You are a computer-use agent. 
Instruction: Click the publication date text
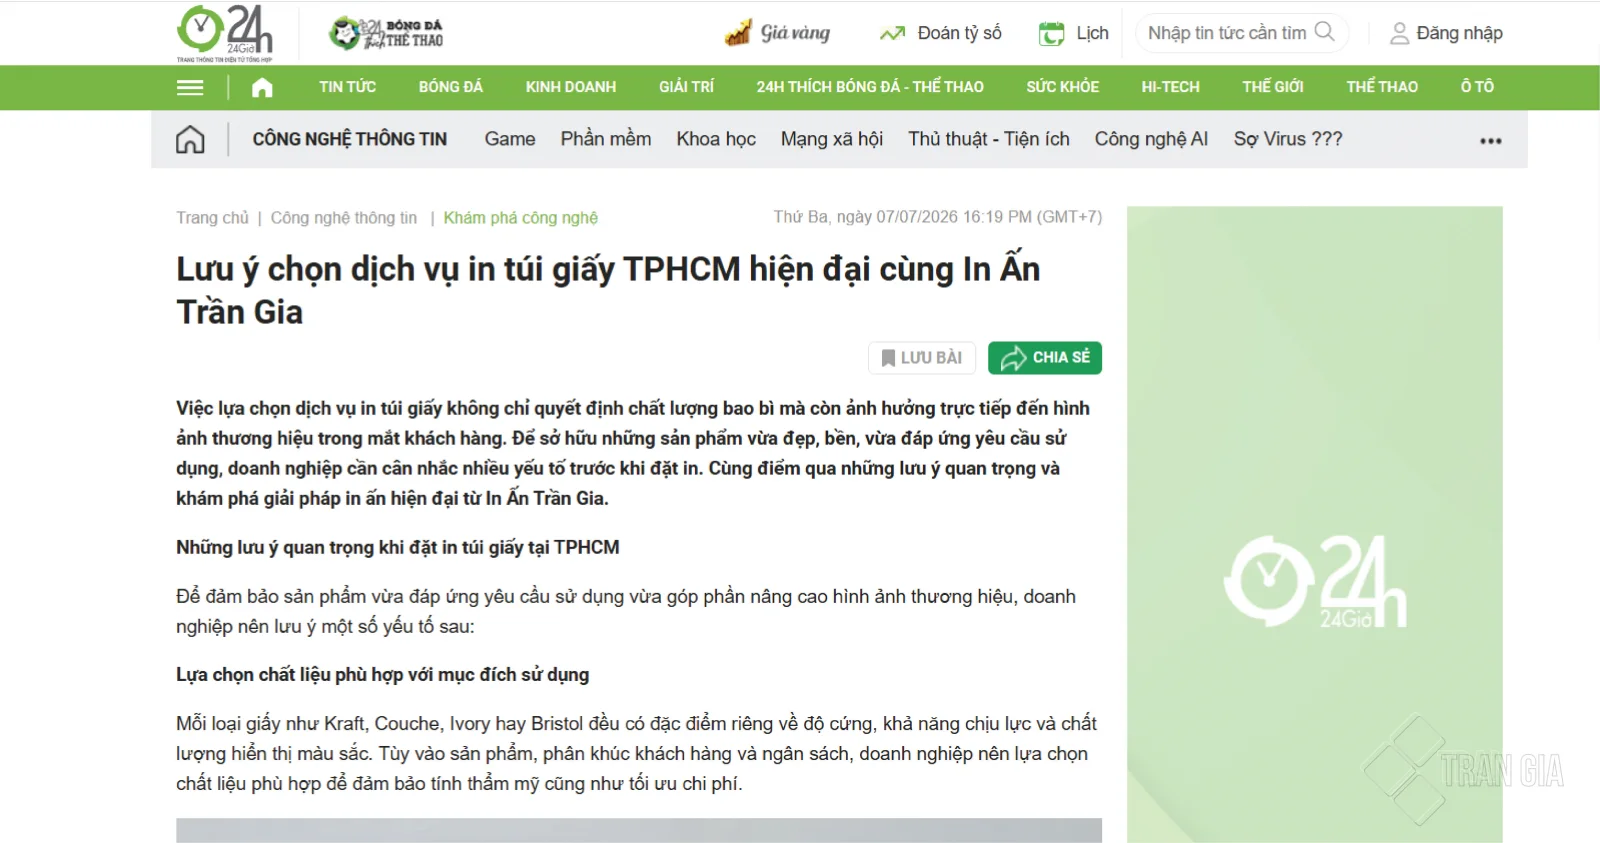[937, 217]
